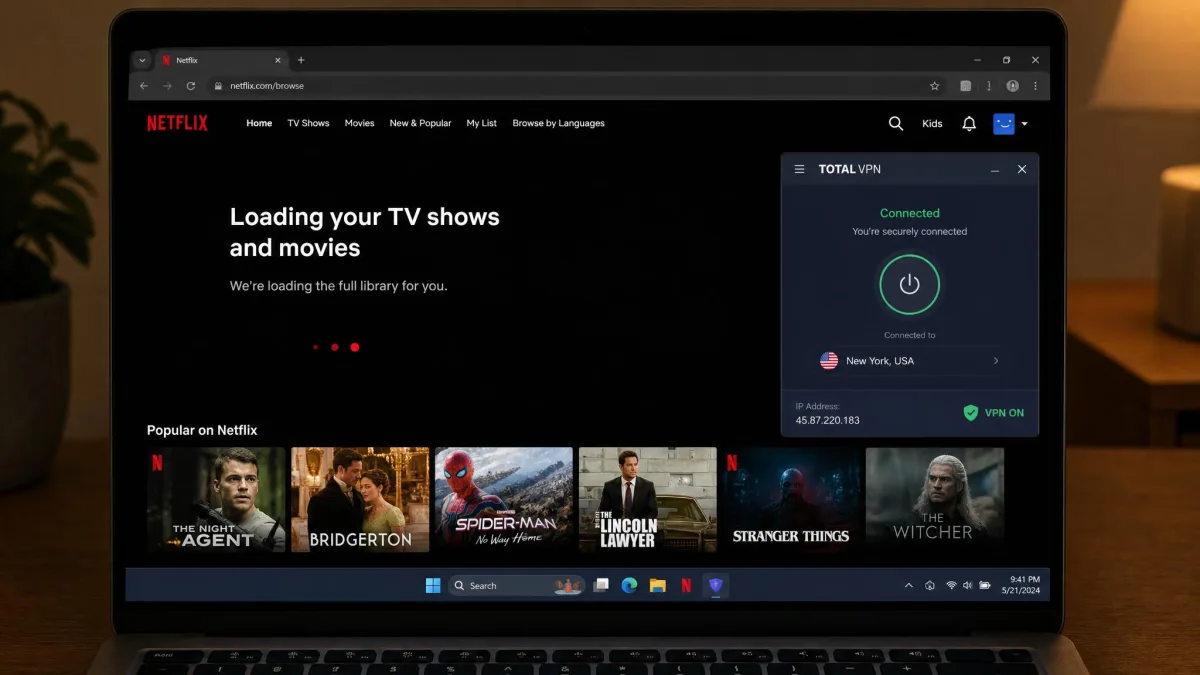Viewport: 1200px width, 675px height.
Task: Open New & Popular
Action: [x=420, y=123]
